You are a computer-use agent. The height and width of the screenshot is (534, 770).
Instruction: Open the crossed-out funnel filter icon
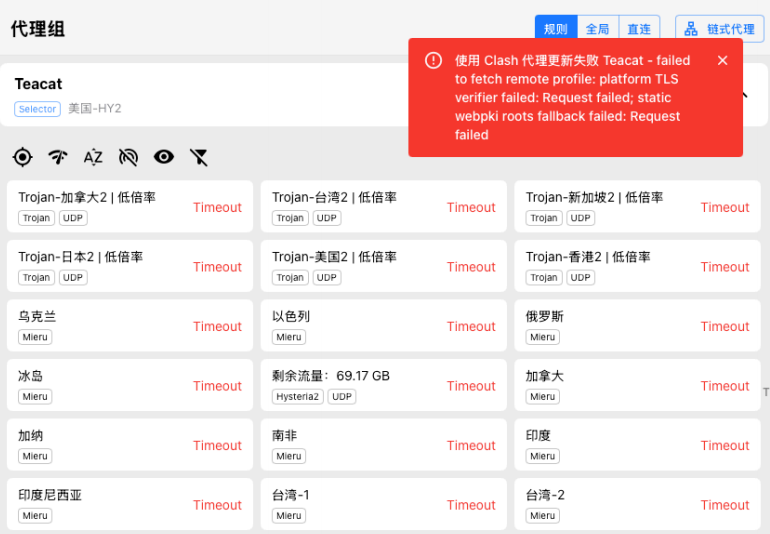tap(199, 157)
